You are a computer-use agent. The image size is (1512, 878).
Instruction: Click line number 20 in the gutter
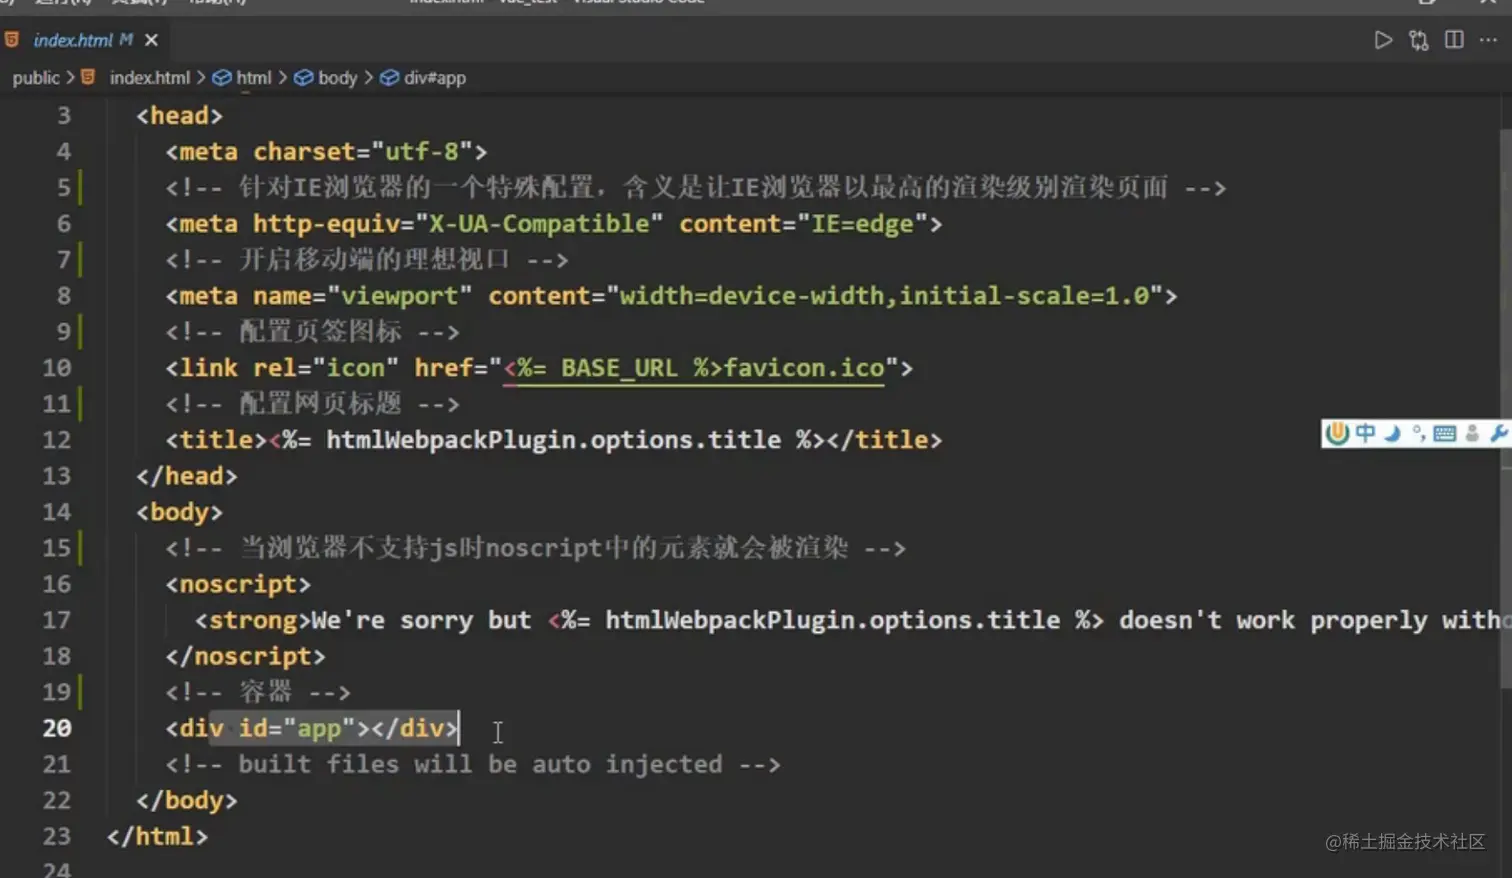(x=57, y=728)
